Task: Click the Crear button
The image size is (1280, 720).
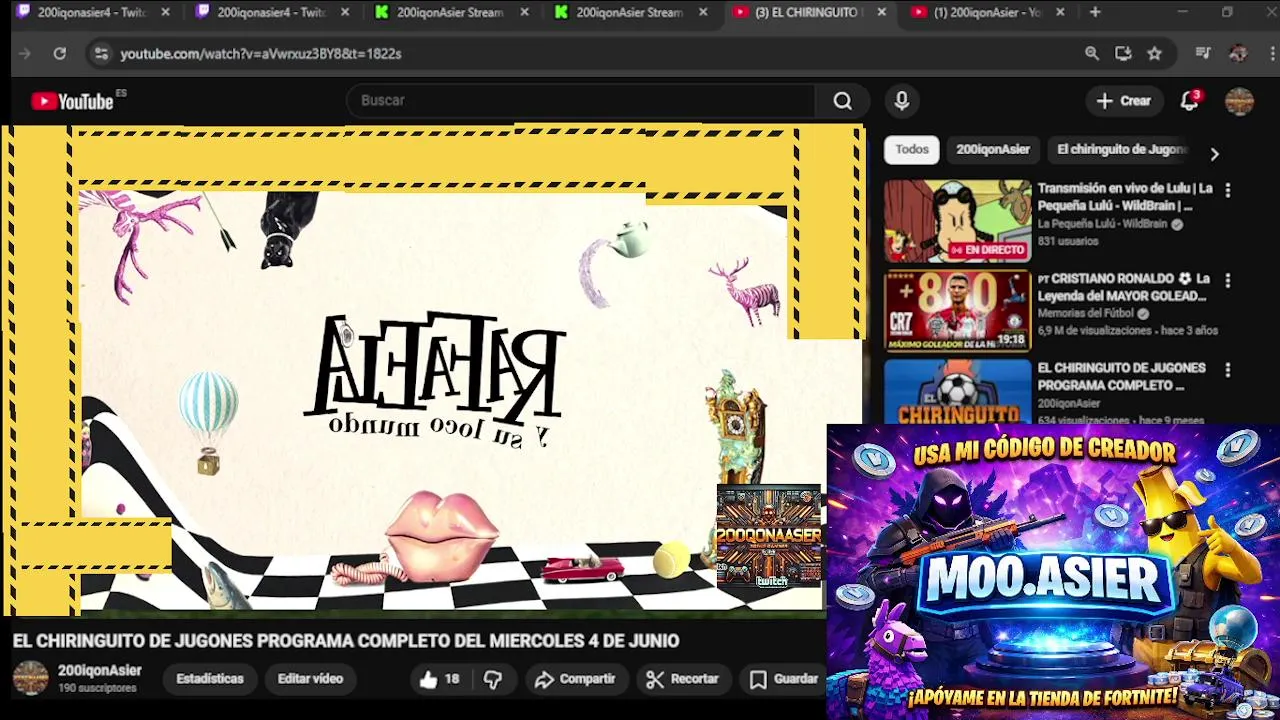Action: pyautogui.click(x=1124, y=101)
